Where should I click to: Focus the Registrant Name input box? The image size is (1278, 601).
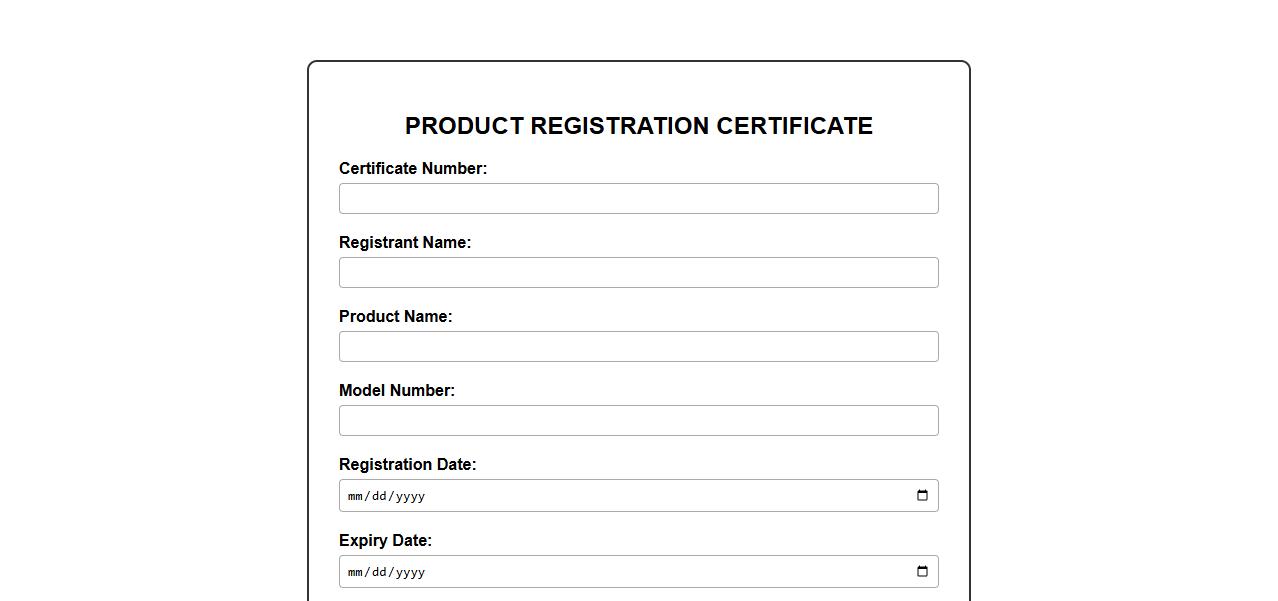tap(638, 273)
